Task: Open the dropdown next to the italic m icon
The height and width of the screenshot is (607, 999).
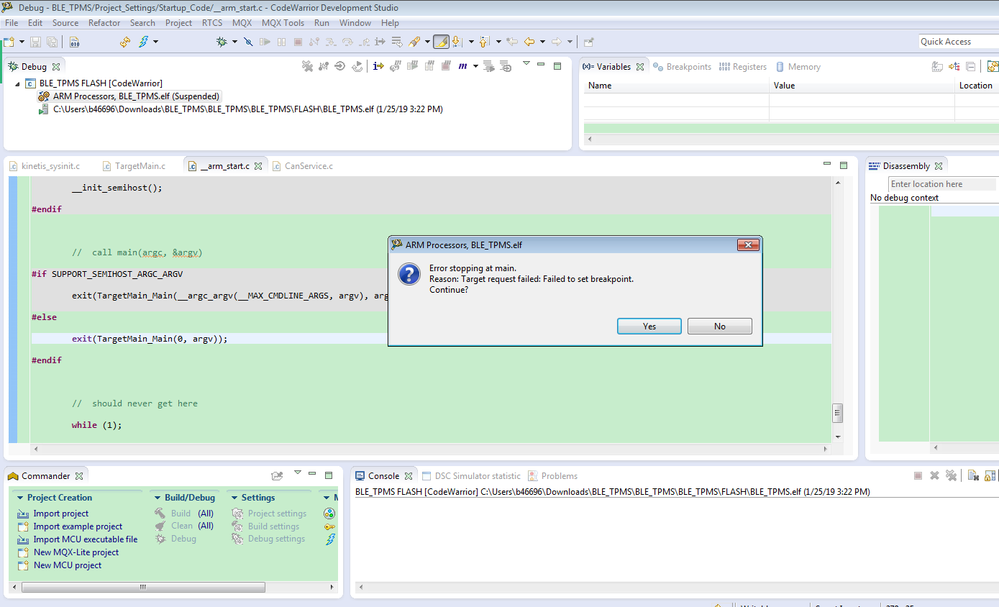Action: click(475, 66)
